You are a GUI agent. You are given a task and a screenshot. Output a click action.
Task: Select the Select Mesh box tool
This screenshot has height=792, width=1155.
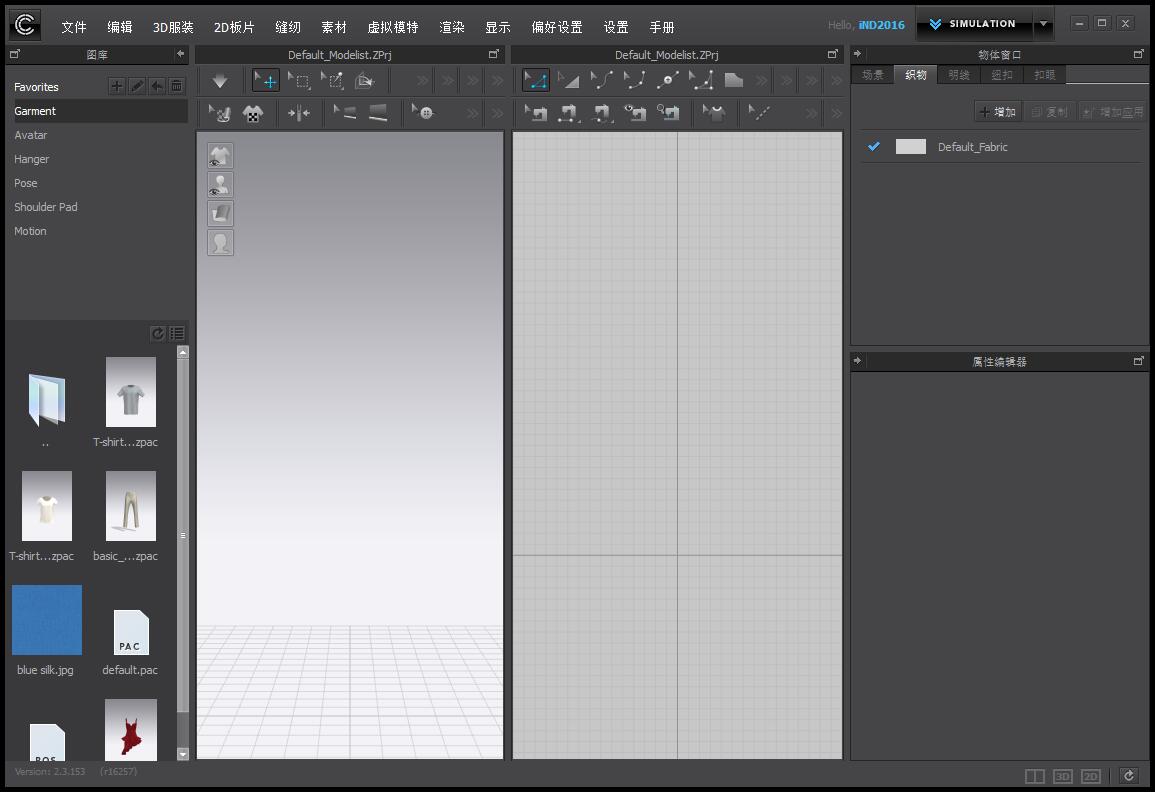pyautogui.click(x=299, y=81)
